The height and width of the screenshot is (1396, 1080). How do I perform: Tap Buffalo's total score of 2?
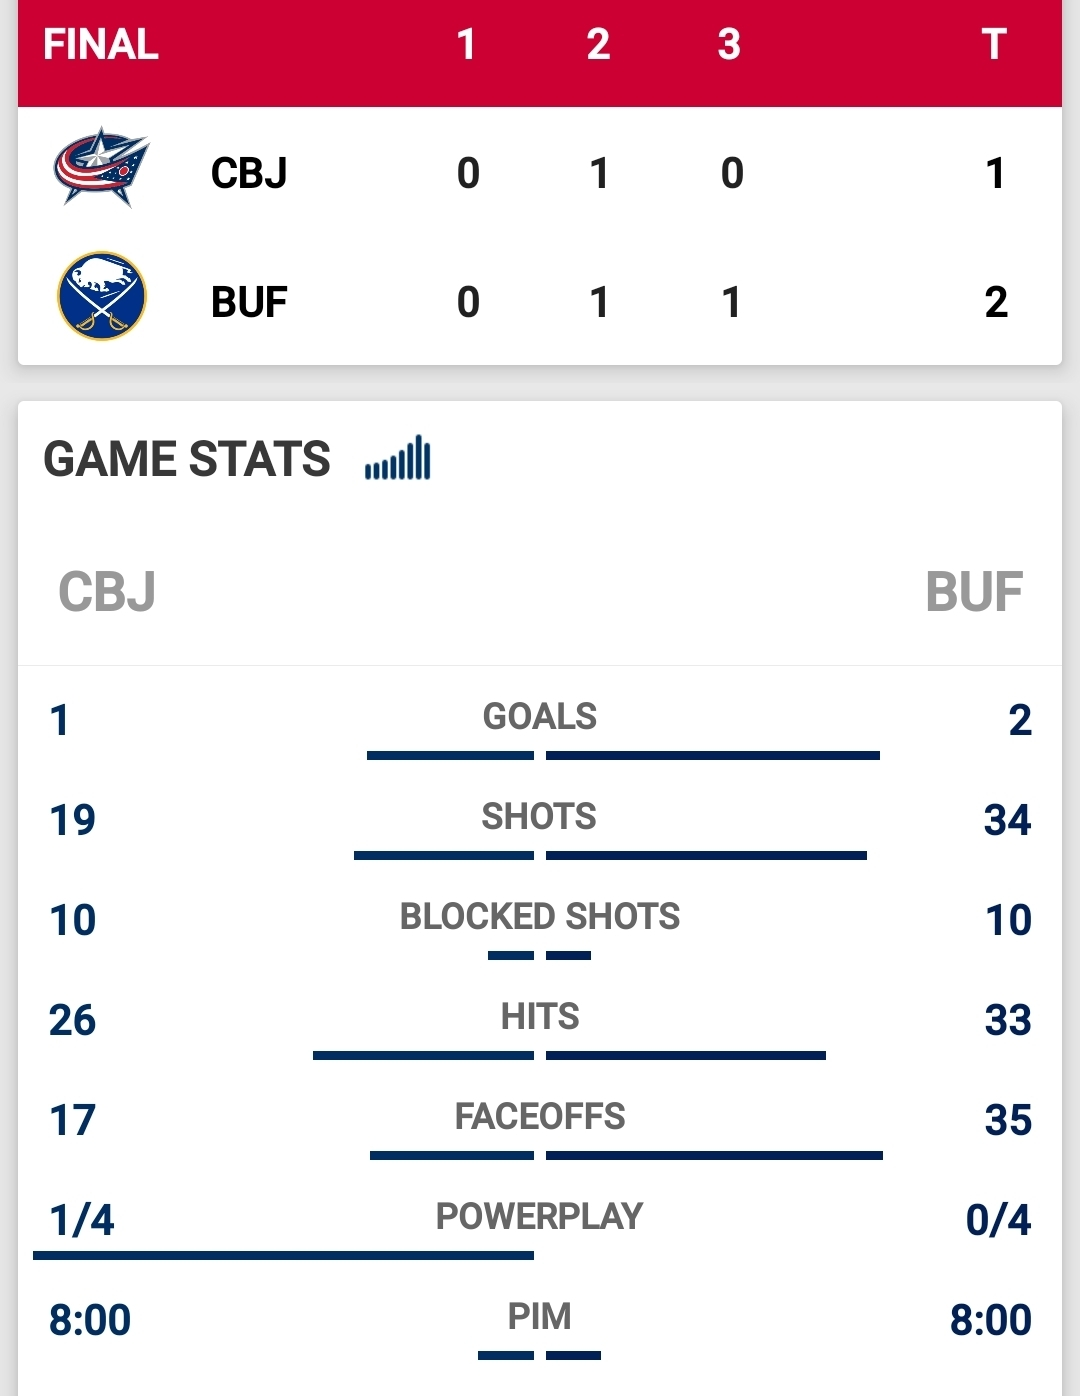(996, 302)
